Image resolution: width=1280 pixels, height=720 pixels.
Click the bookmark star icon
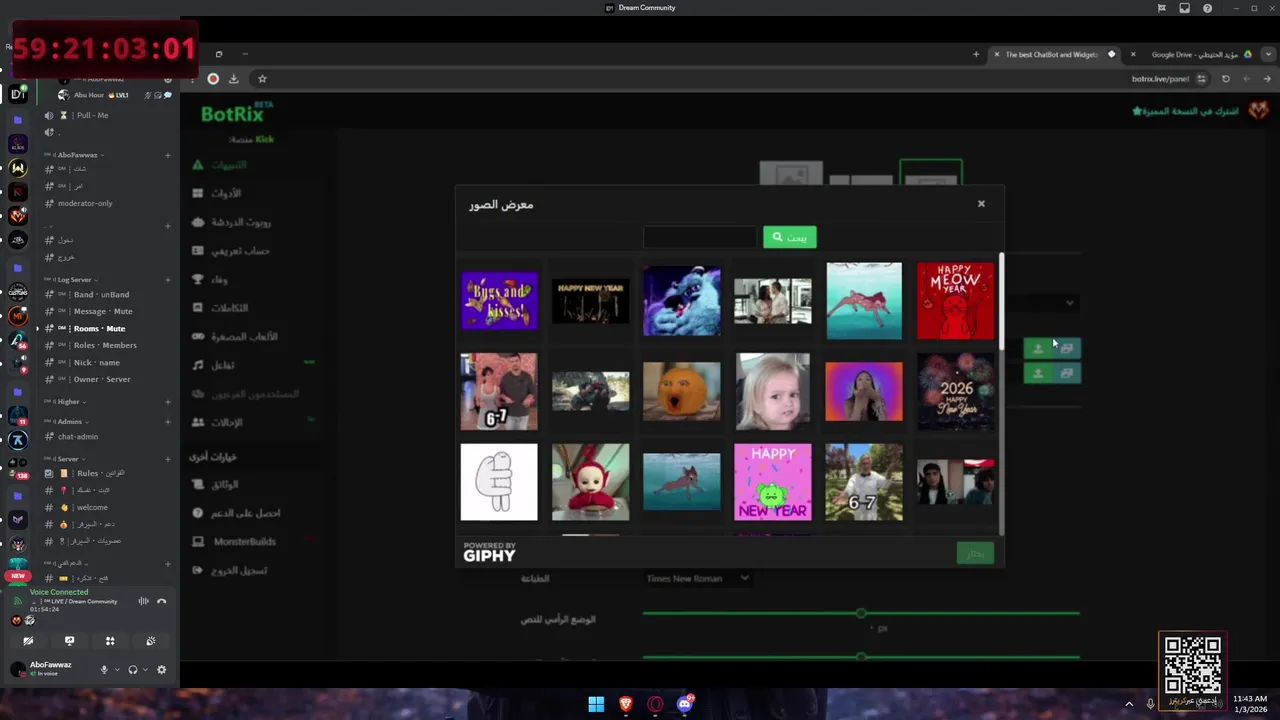click(262, 79)
